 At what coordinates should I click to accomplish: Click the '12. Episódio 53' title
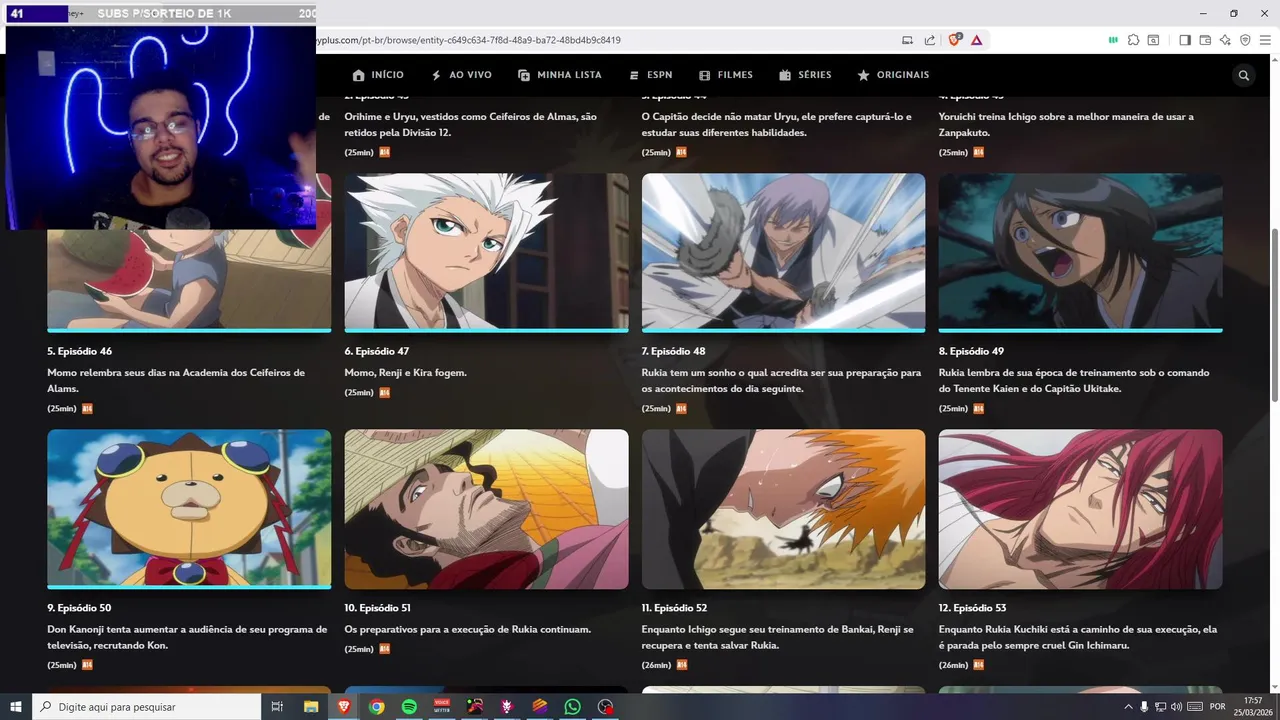pyautogui.click(x=972, y=608)
